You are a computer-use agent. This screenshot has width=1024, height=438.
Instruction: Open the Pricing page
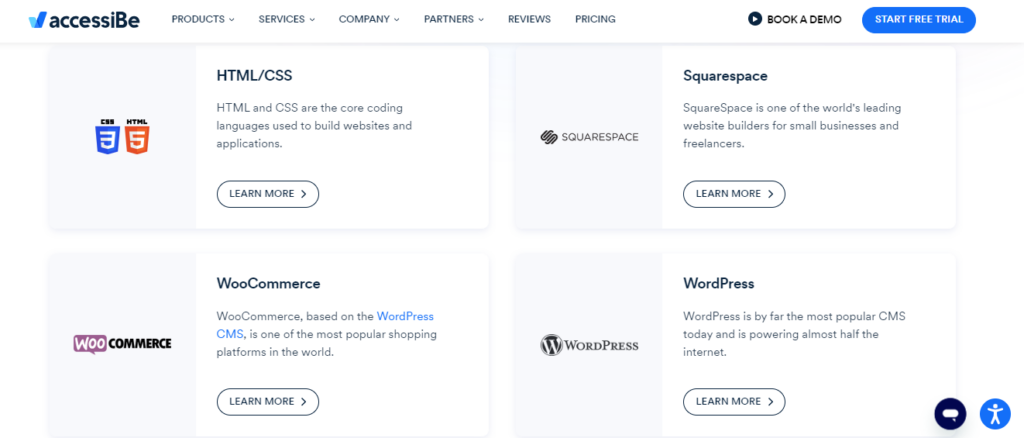click(595, 20)
